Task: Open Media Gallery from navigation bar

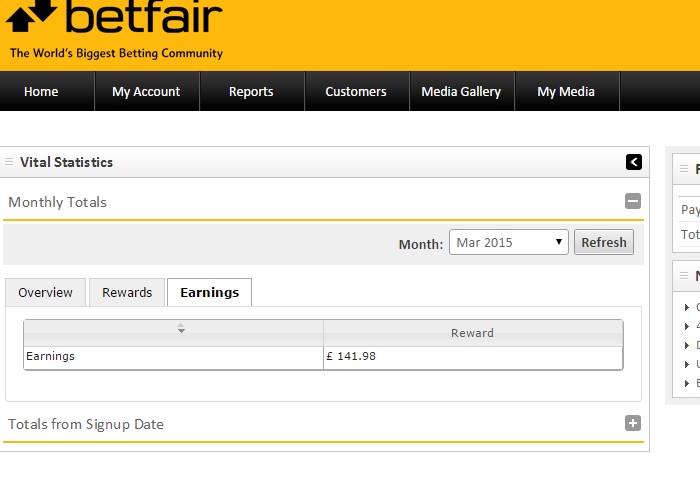Action: 461,91
